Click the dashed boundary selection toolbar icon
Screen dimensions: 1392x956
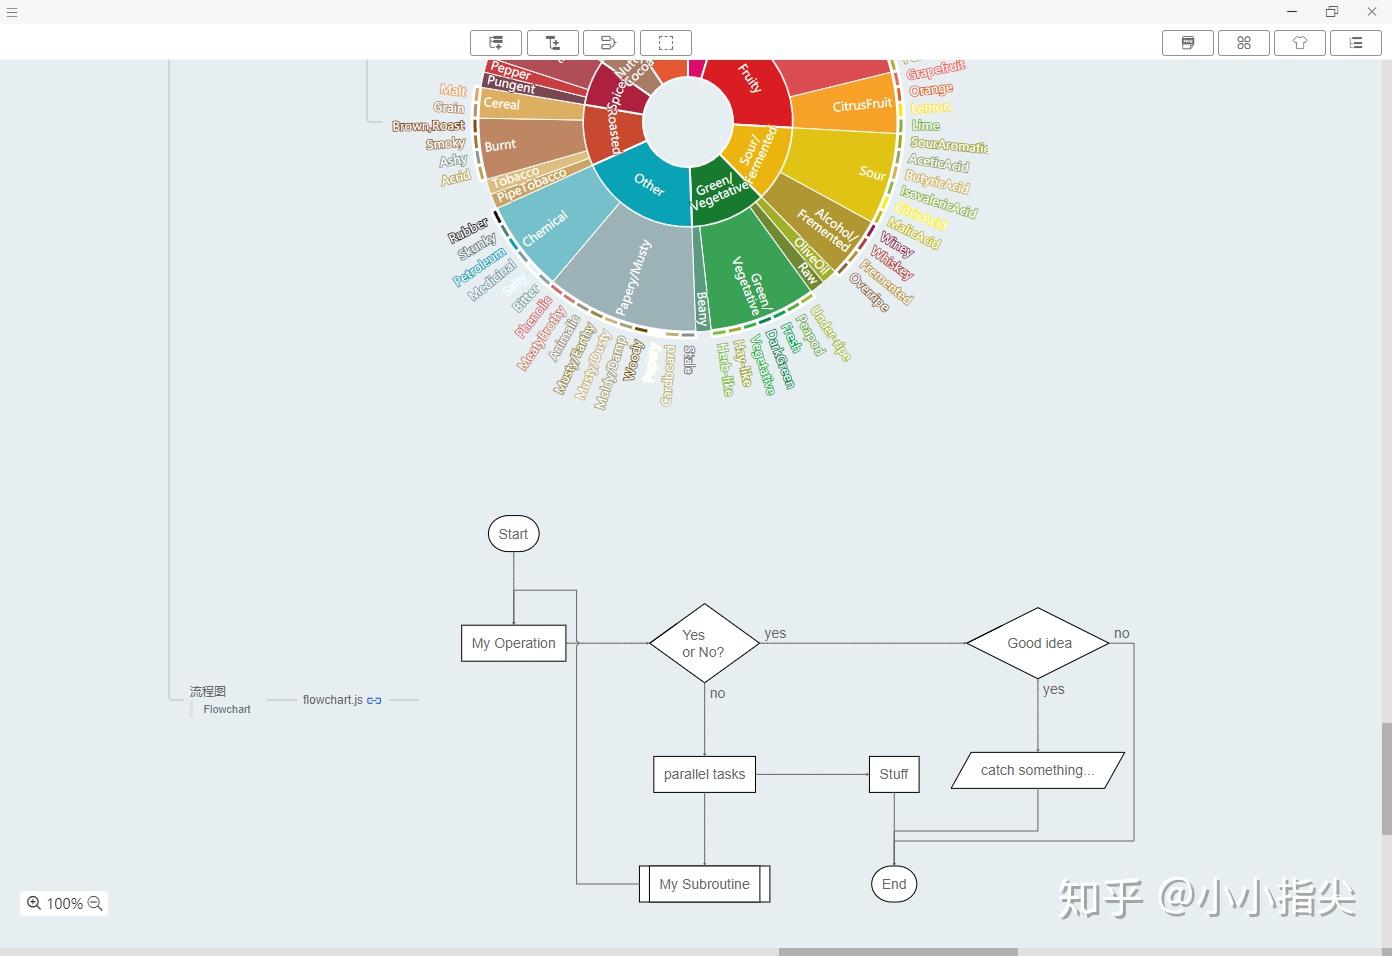[x=666, y=43]
